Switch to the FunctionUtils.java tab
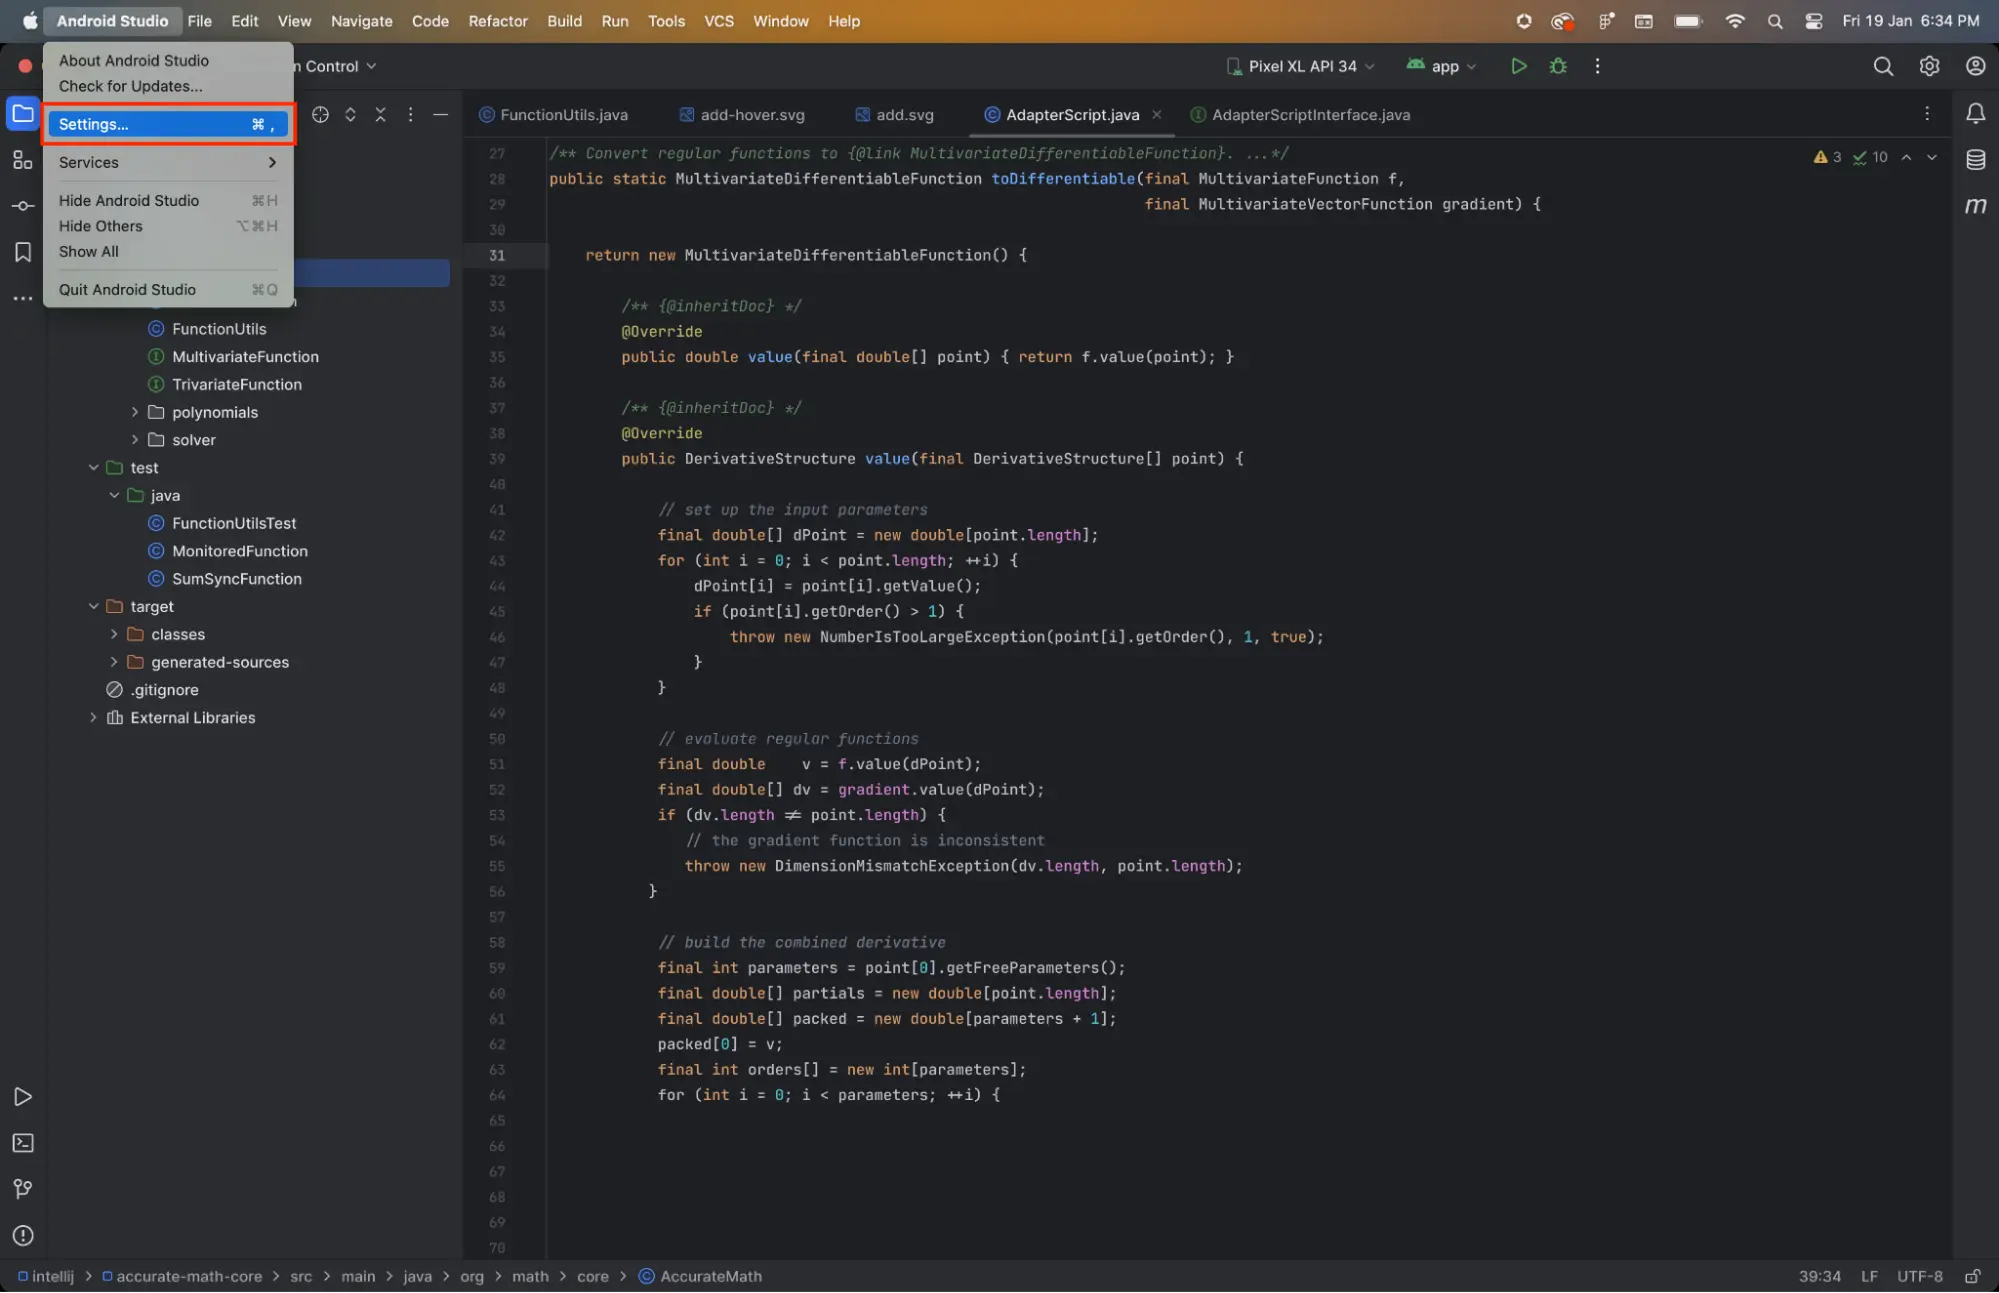The image size is (1999, 1293). (563, 115)
